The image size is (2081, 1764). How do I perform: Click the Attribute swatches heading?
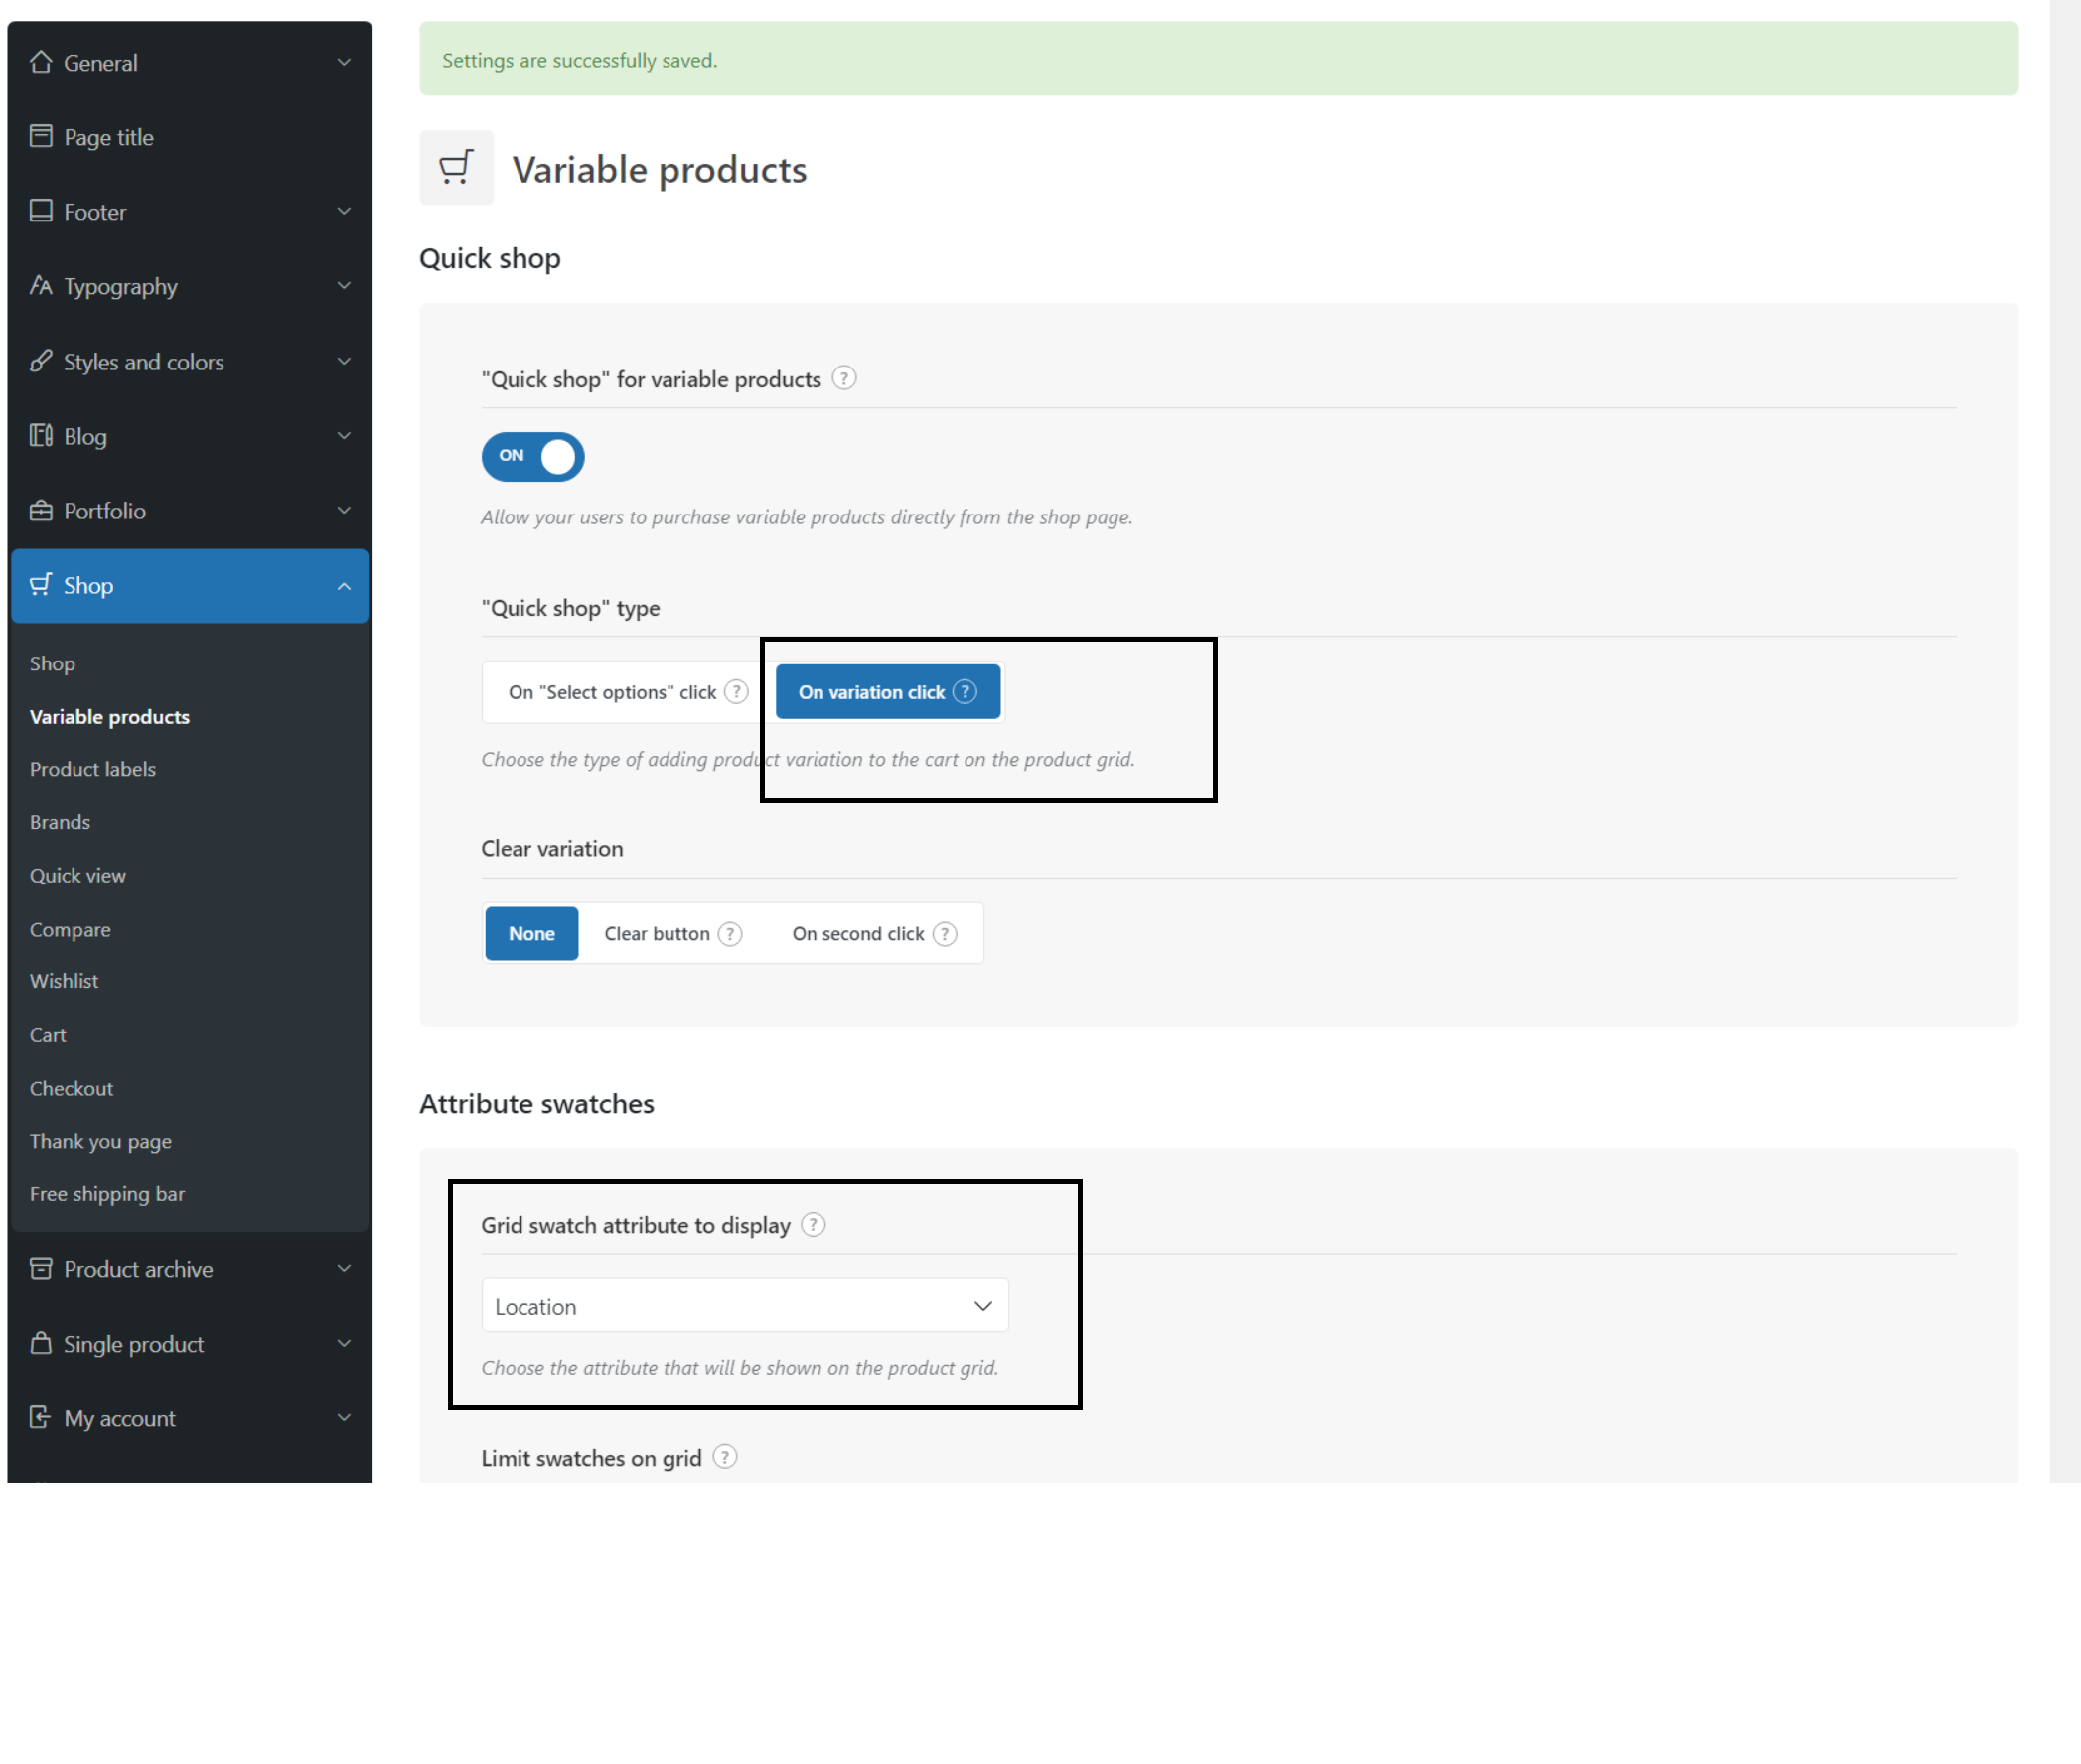[x=537, y=1104]
